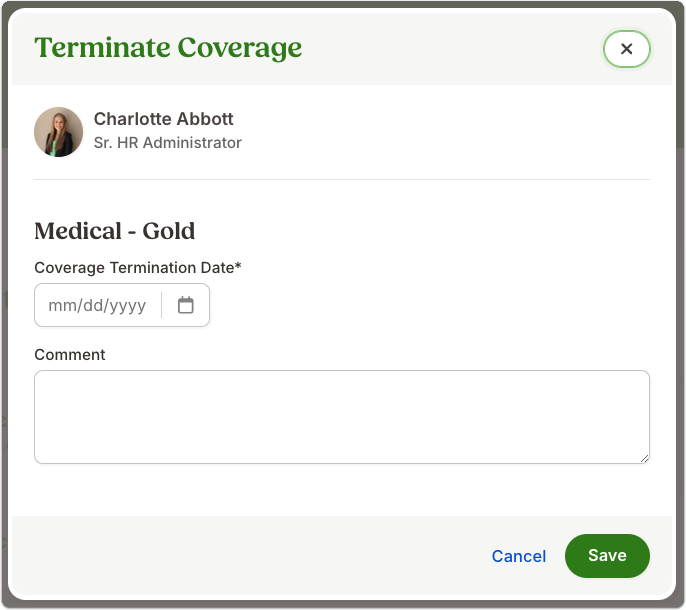686x610 pixels.
Task: Focus the Comment text area
Action: 342,417
